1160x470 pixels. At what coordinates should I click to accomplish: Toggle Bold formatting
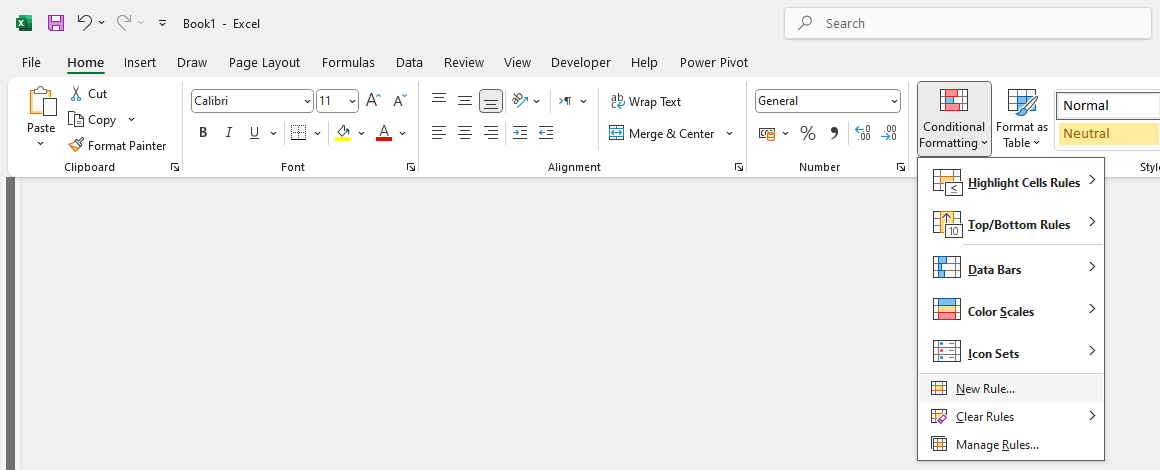click(x=203, y=133)
